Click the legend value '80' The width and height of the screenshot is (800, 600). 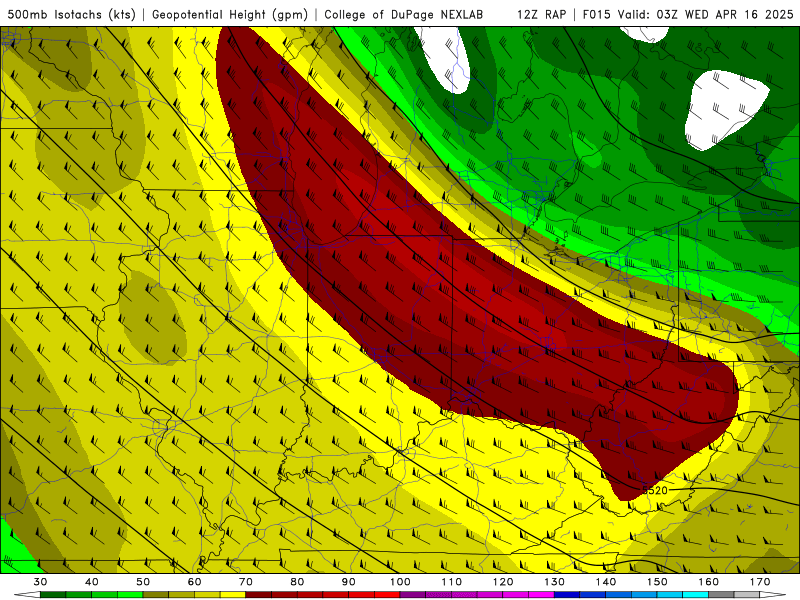point(297,582)
